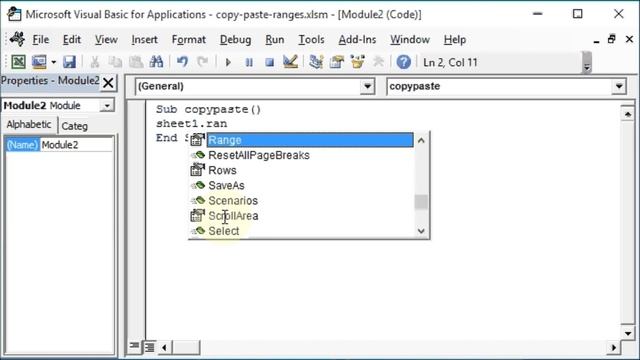Click code window horizontal scroll right arrow

click(613, 348)
